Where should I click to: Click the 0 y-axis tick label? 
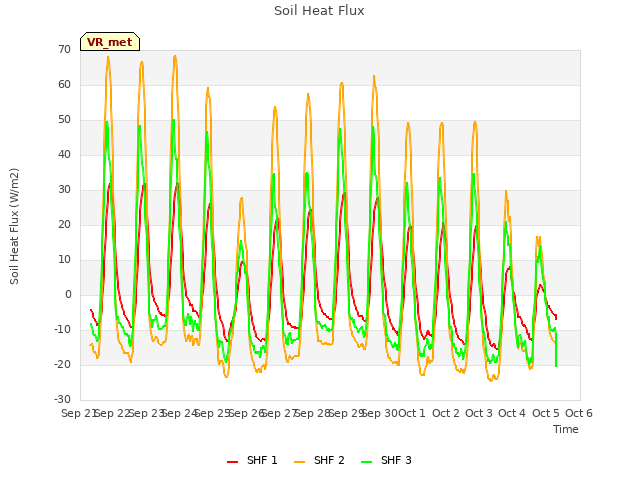[68, 295]
